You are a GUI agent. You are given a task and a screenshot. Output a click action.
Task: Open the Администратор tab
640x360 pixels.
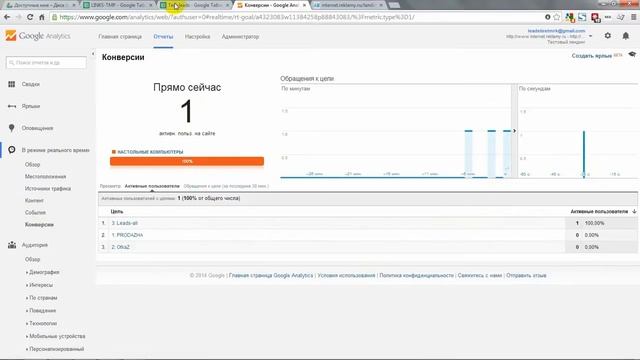(x=240, y=37)
